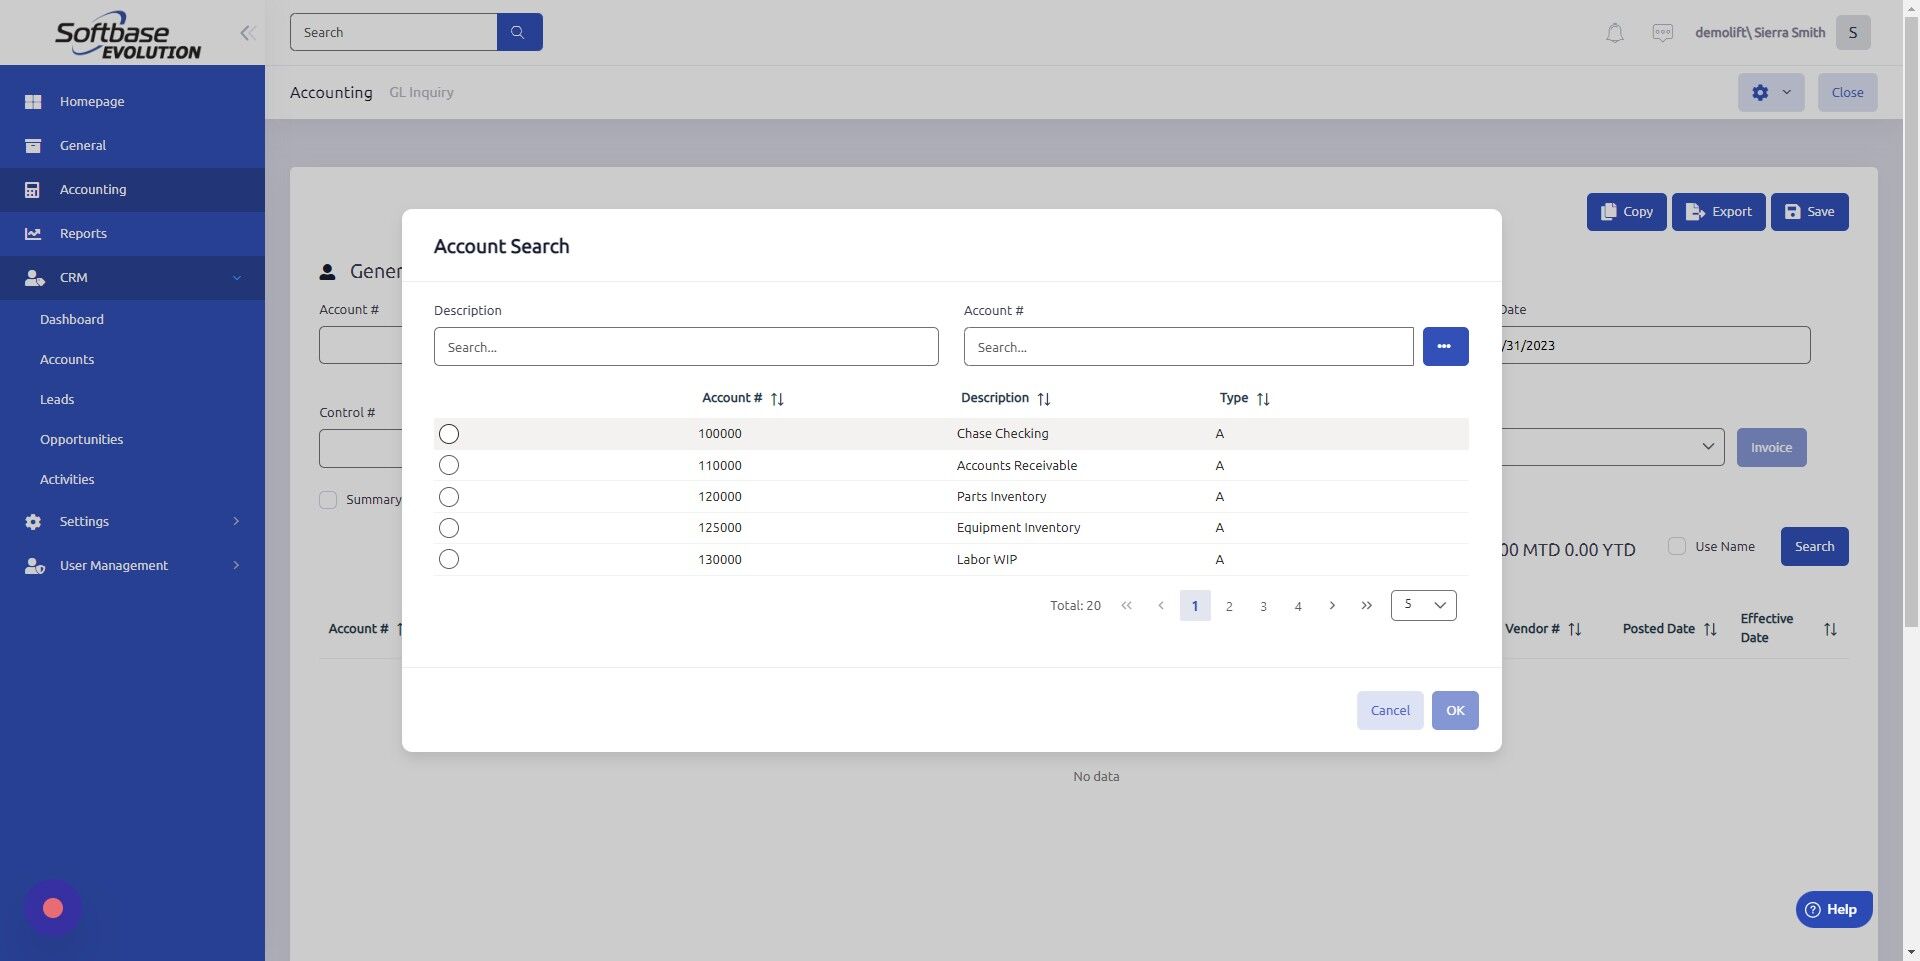1920x961 pixels.
Task: Open Opportunities under CRM
Action: point(82,440)
